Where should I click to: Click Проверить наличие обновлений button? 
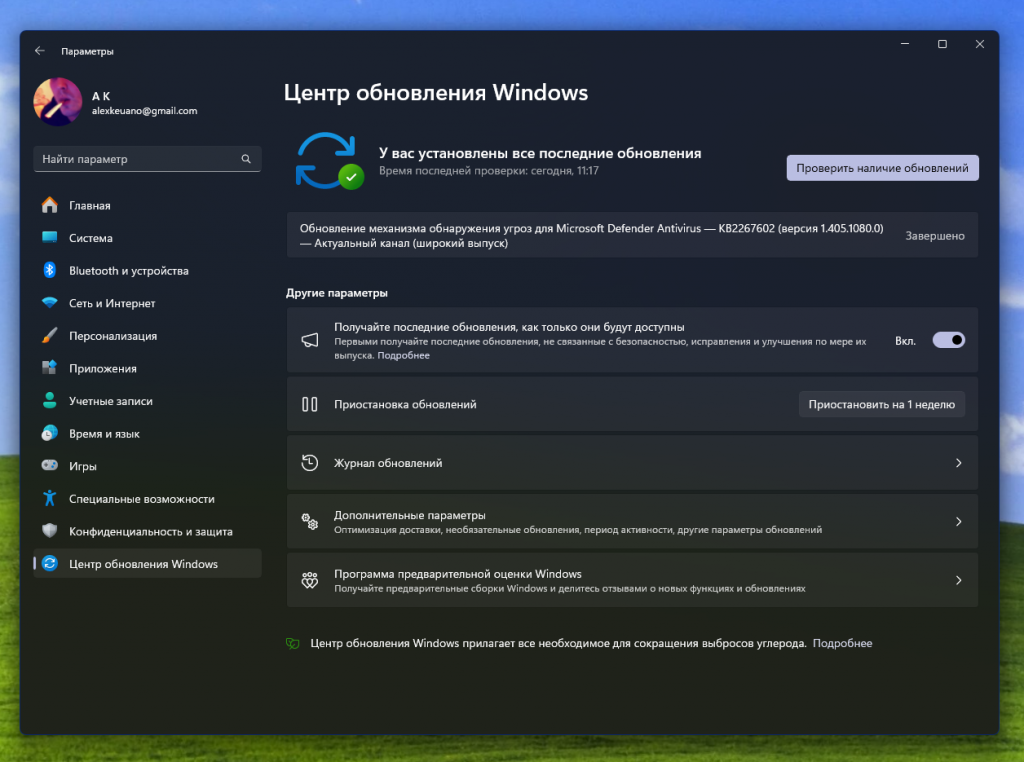[882, 168]
